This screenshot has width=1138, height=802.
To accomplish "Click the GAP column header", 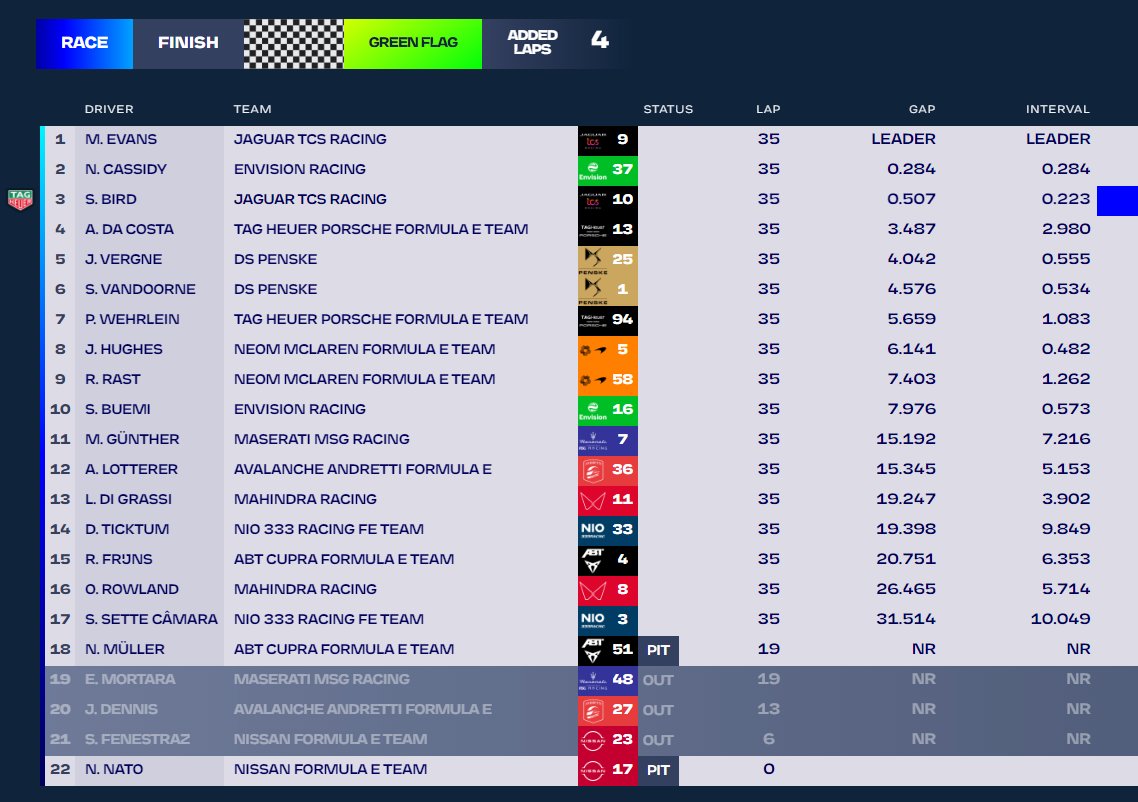I will pyautogui.click(x=922, y=109).
